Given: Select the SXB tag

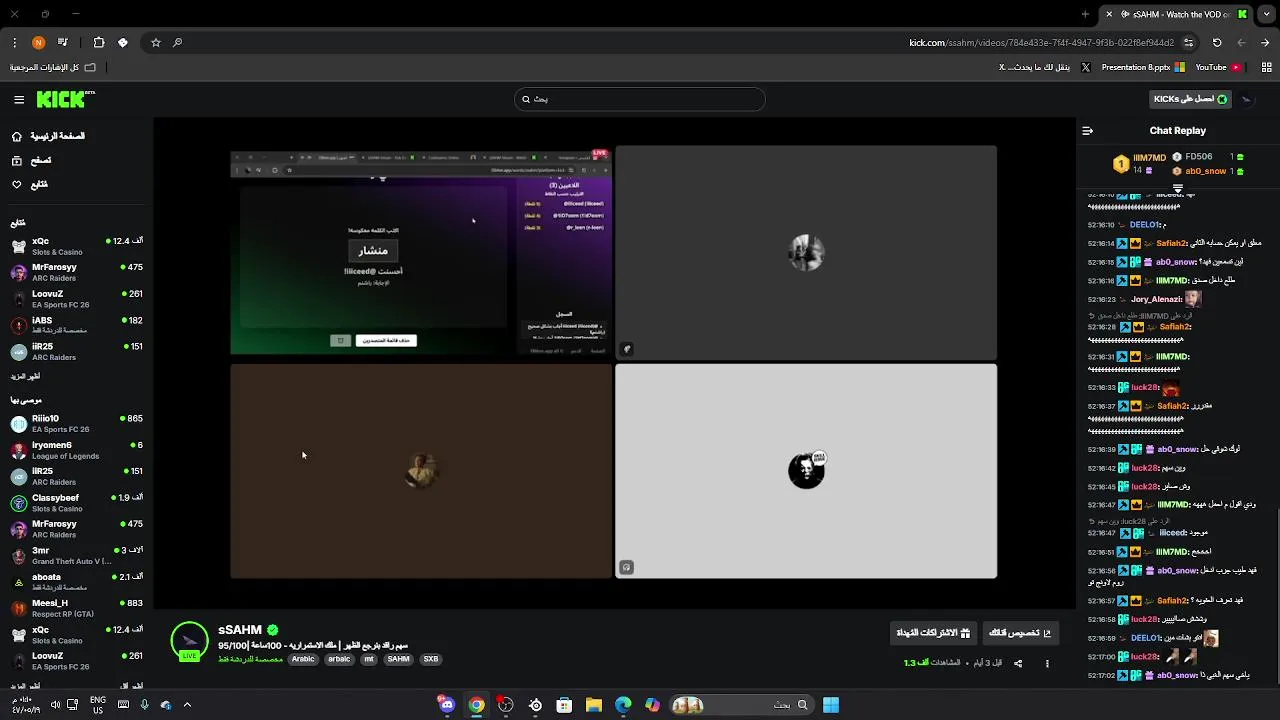Looking at the screenshot, I should pos(431,660).
